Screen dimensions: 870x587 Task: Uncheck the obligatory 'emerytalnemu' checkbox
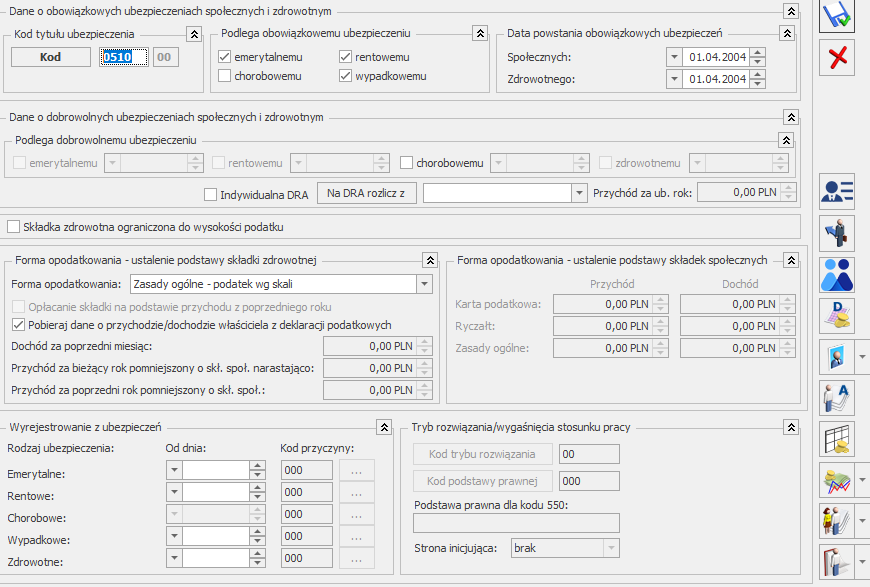[225, 57]
